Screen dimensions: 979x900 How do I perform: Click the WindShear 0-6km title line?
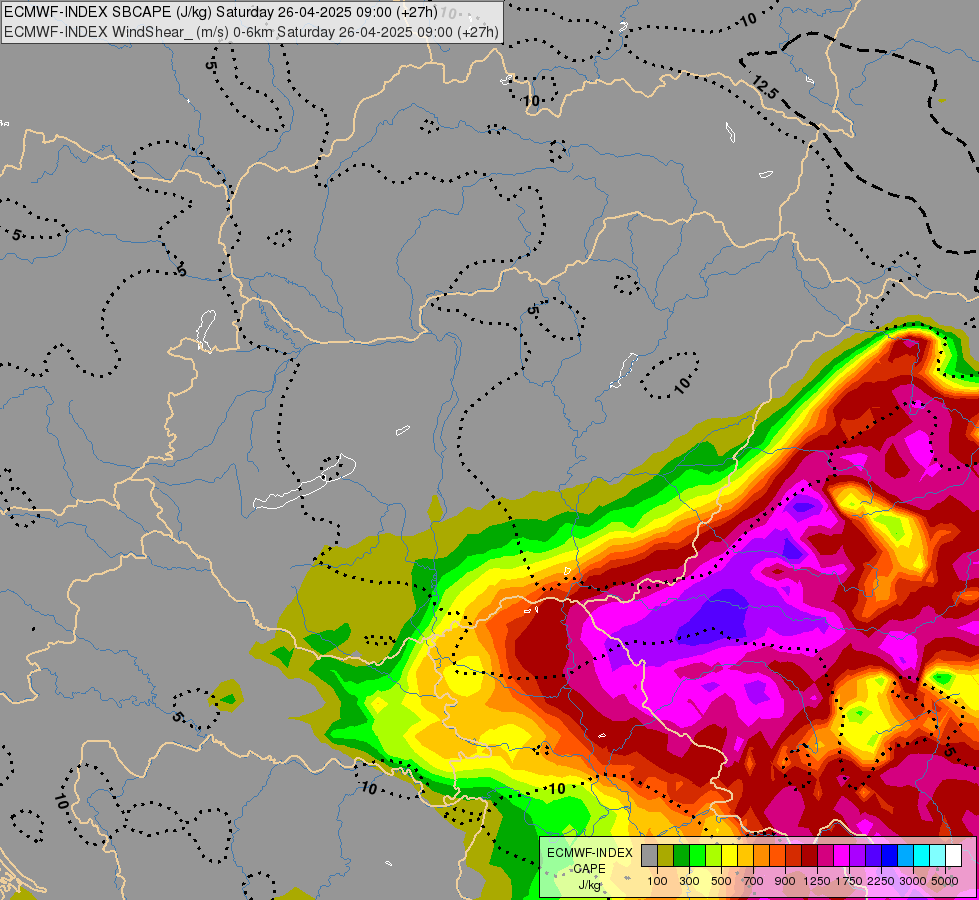pyautogui.click(x=251, y=32)
